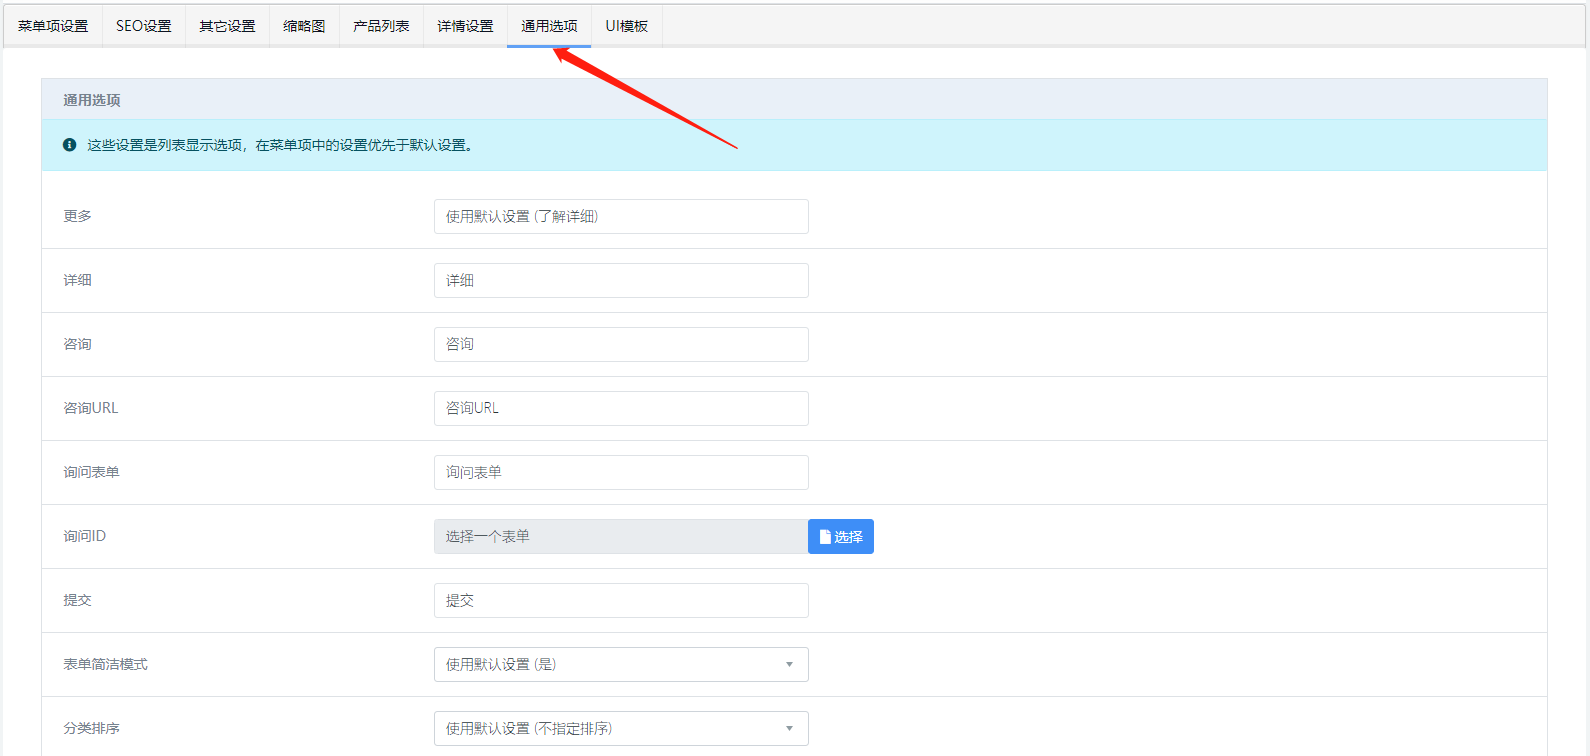This screenshot has width=1590, height=756.
Task: Click the 更多 text input field
Action: 620,217
